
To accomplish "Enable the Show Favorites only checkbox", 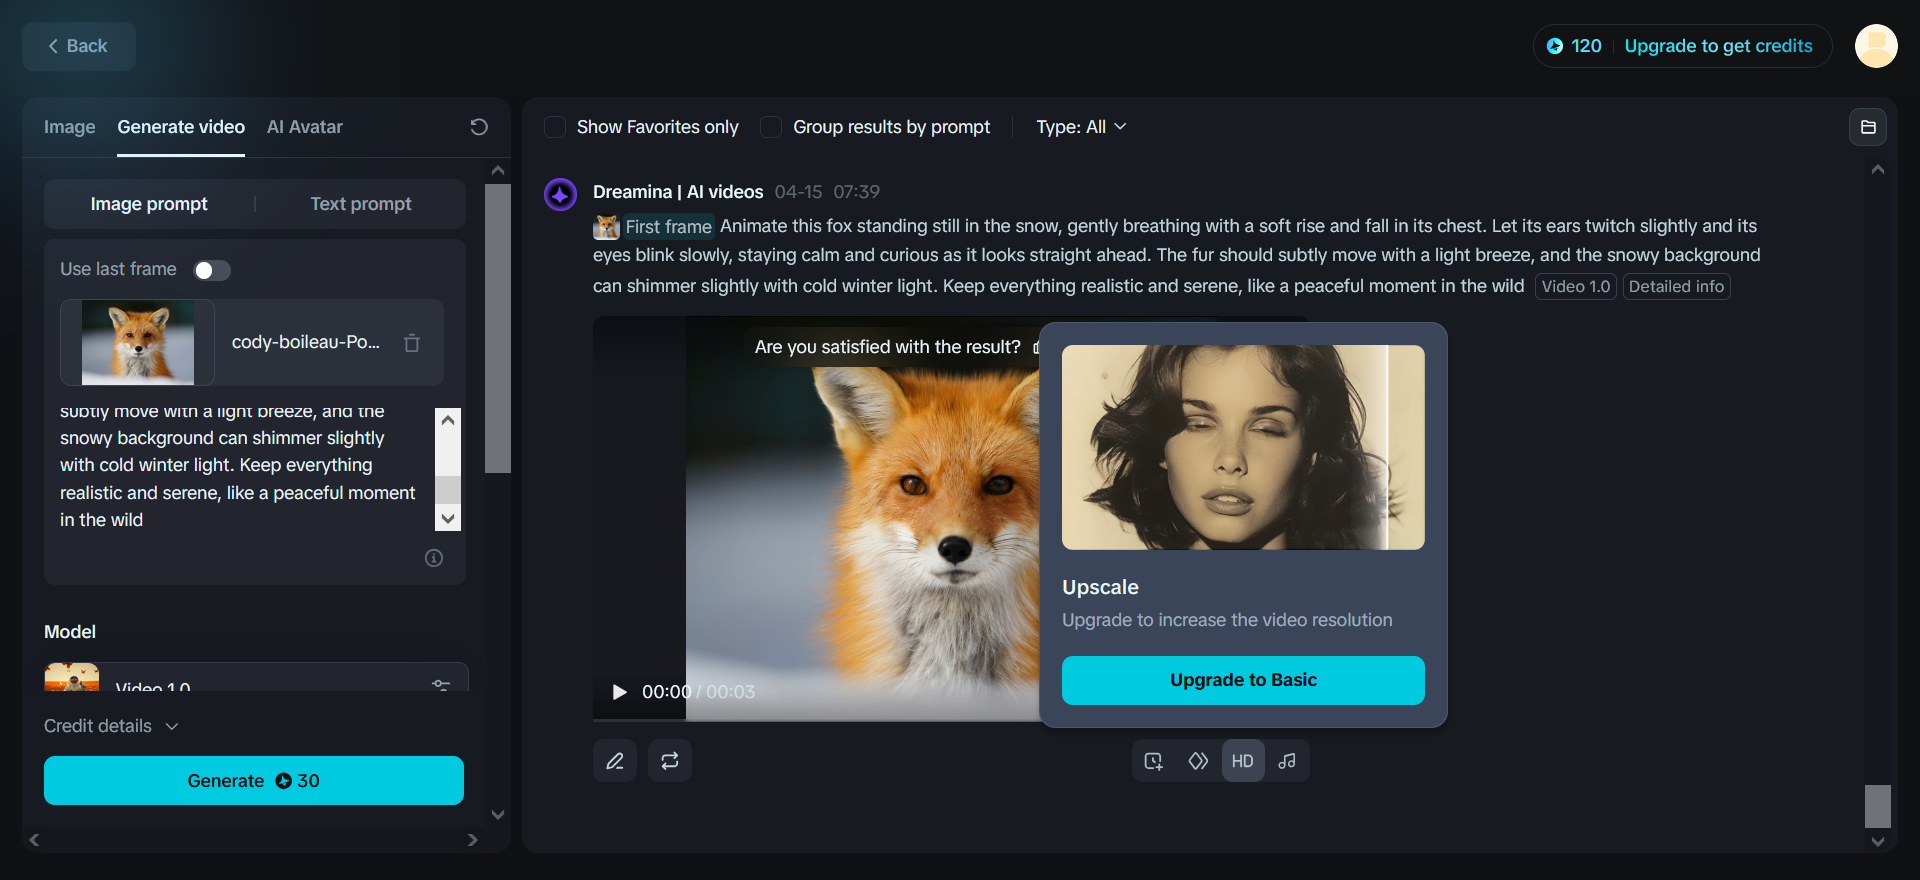I will pos(555,127).
